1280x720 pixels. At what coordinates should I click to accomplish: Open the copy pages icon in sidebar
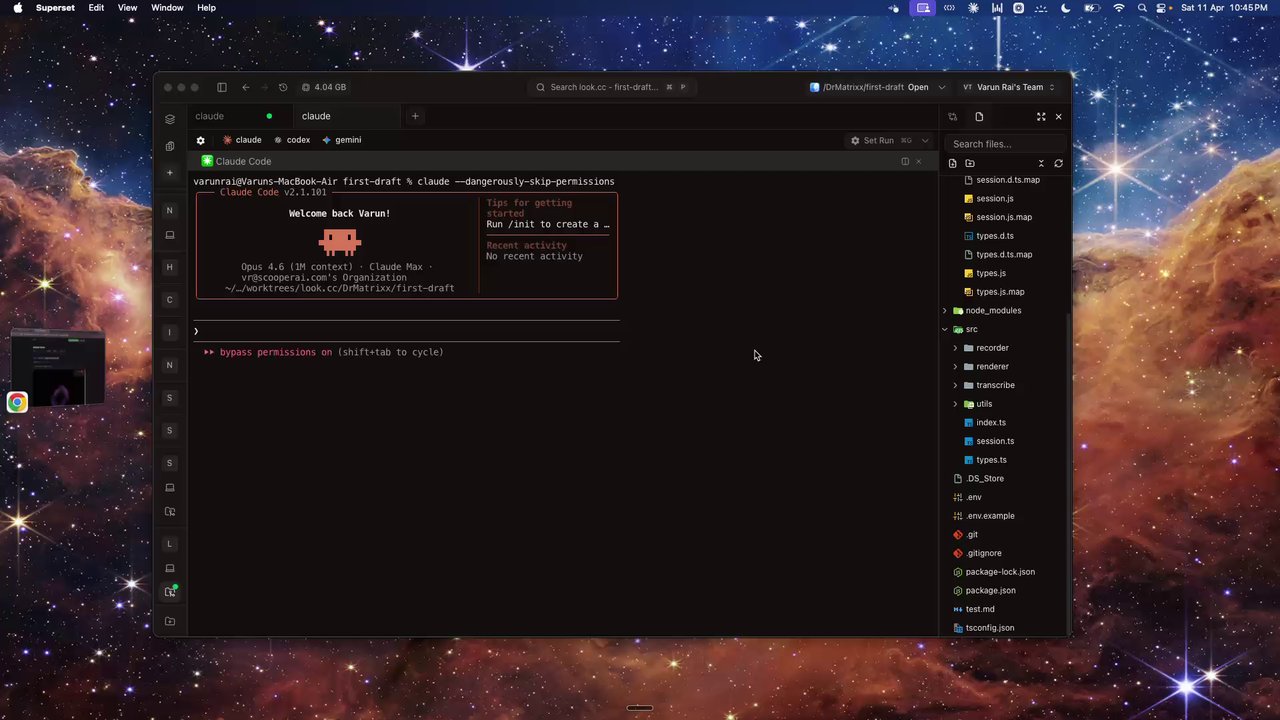pyautogui.click(x=170, y=146)
